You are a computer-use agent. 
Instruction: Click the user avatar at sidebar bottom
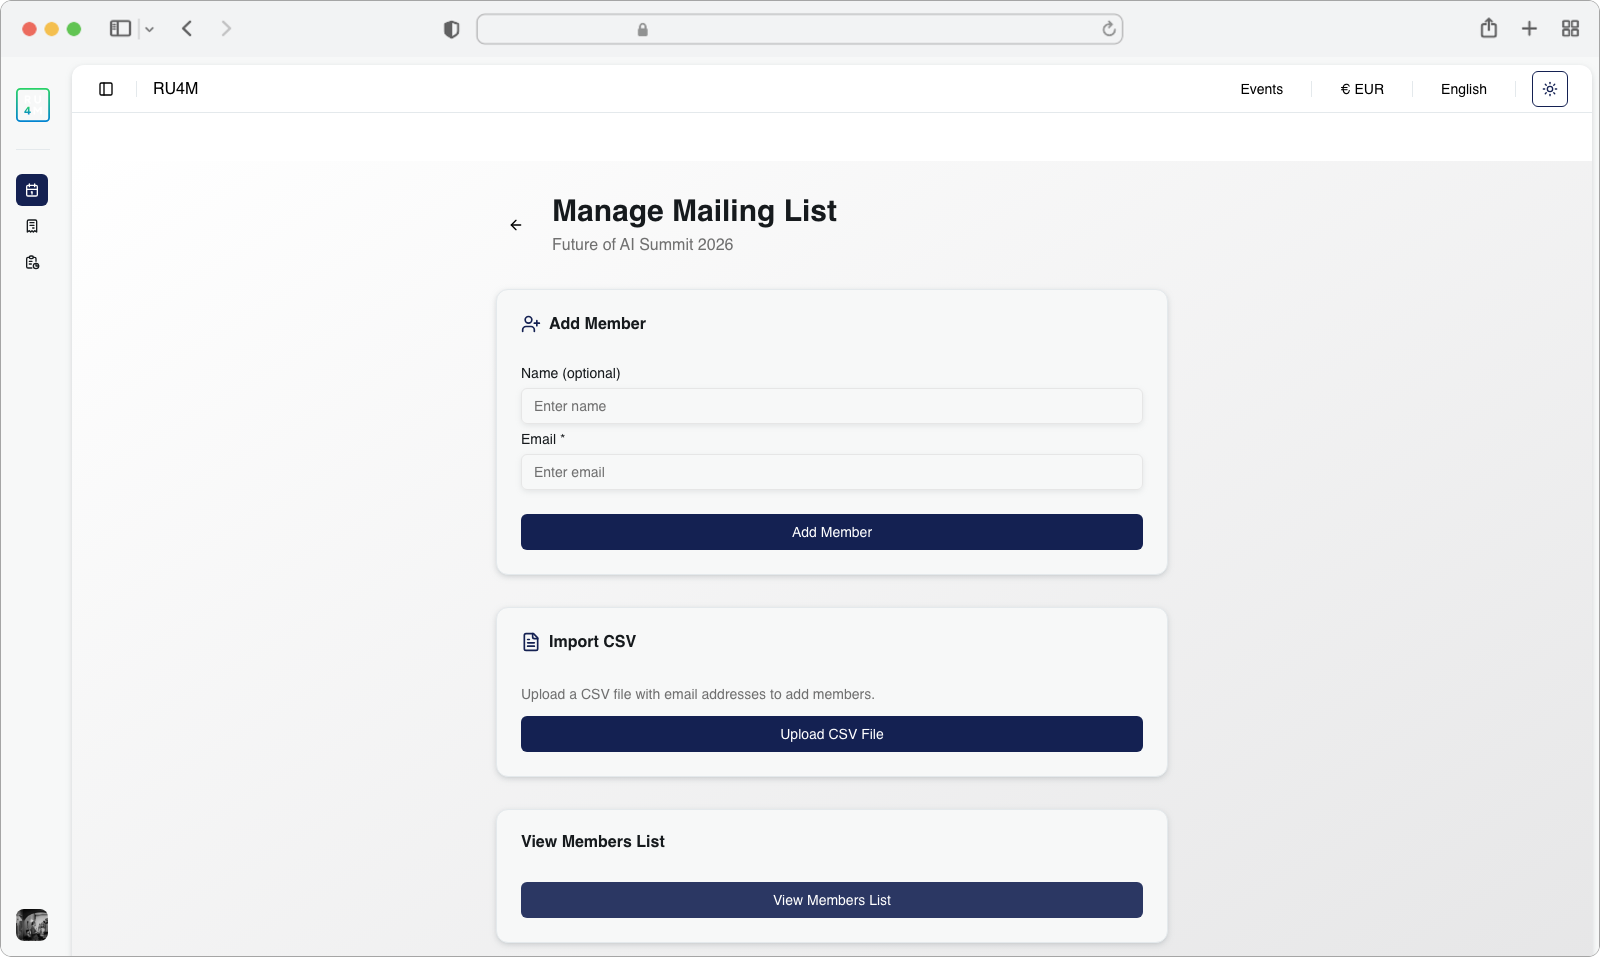pyautogui.click(x=32, y=924)
